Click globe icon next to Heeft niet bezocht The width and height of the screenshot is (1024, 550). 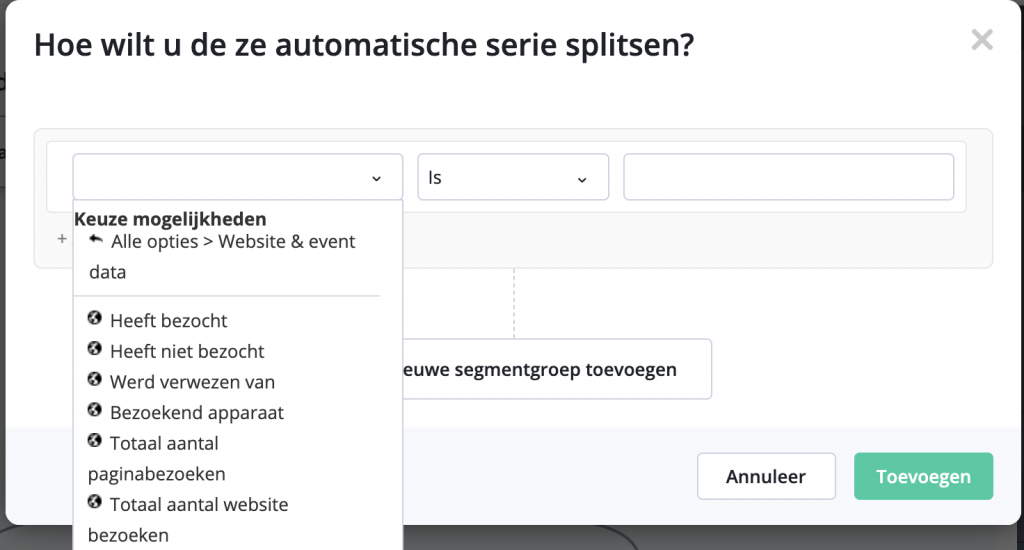[x=95, y=349]
